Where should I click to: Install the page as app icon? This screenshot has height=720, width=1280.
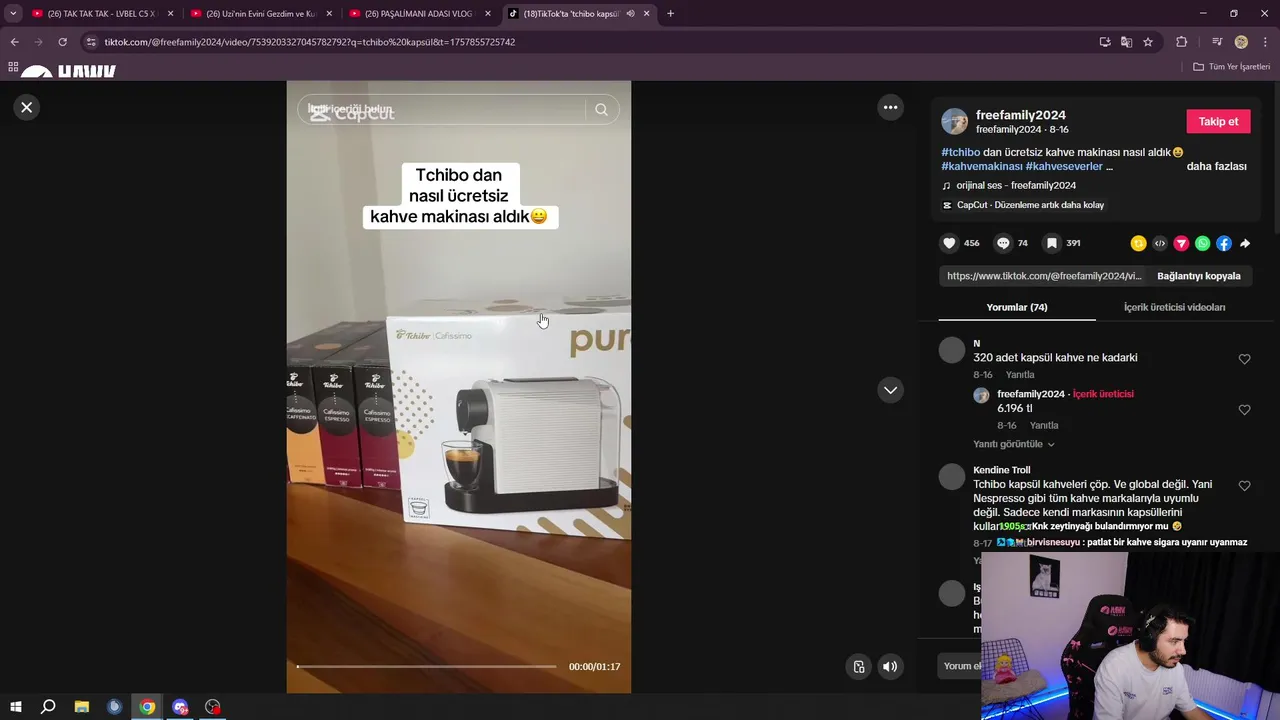point(1105,42)
